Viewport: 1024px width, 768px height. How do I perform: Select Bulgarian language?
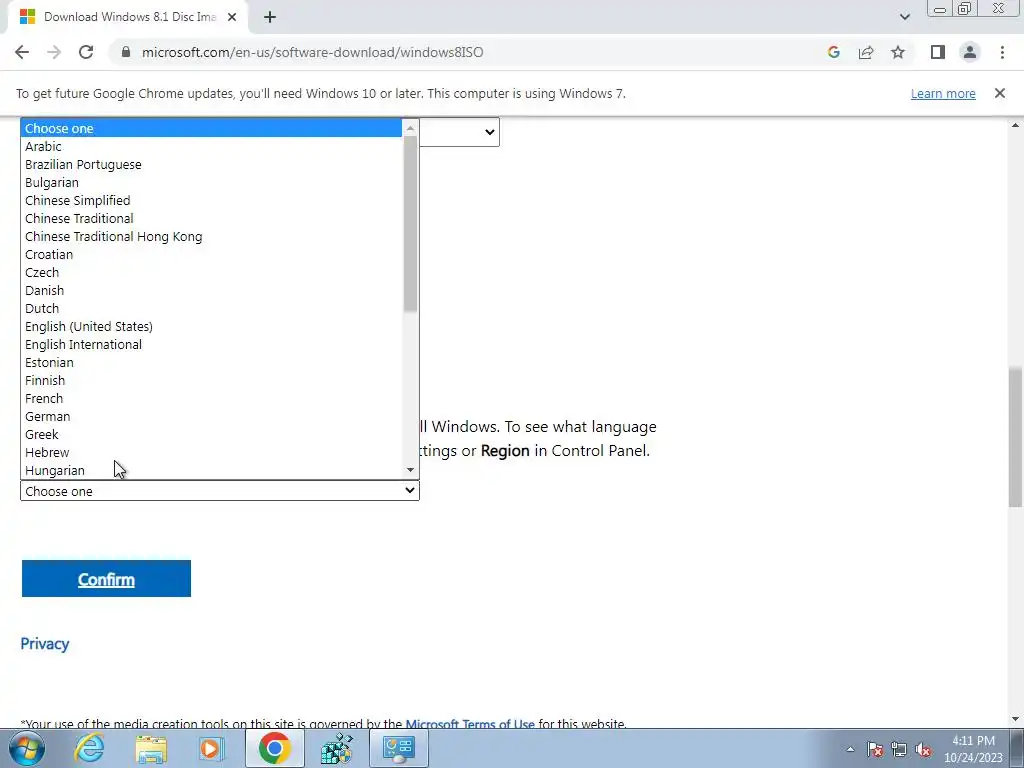[213, 182]
